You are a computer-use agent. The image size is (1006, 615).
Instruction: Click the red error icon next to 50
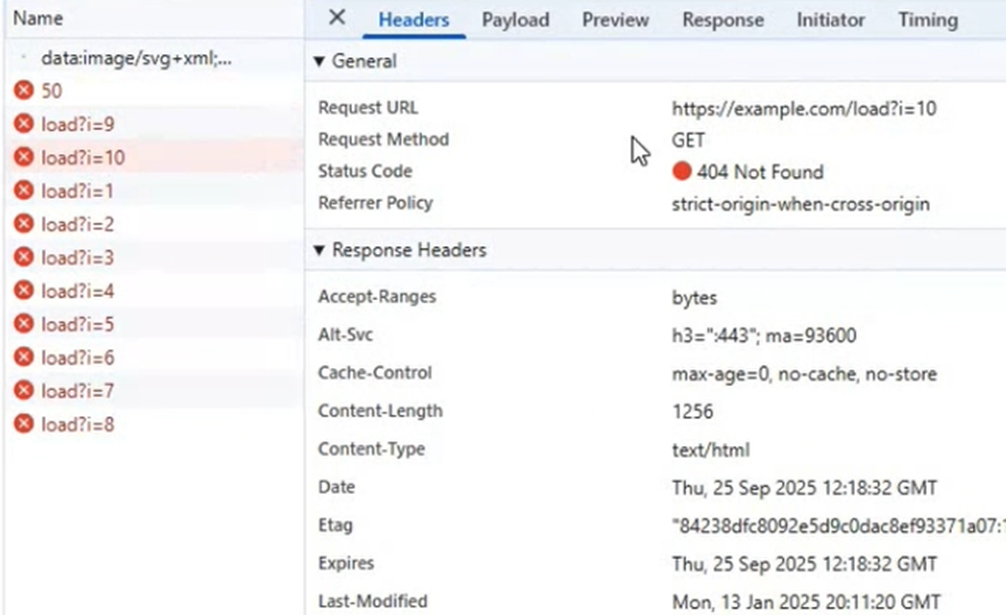click(23, 91)
